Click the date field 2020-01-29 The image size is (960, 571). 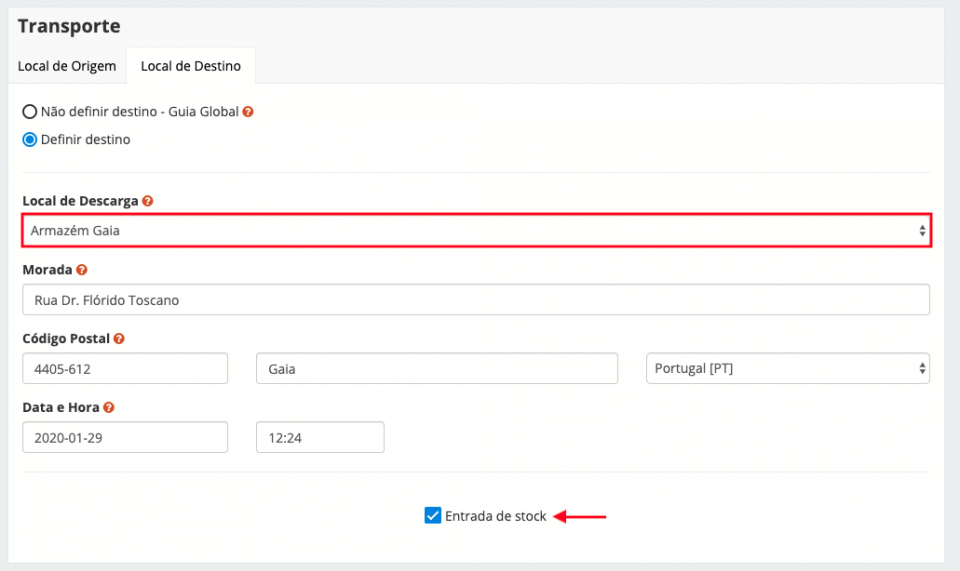(x=125, y=437)
